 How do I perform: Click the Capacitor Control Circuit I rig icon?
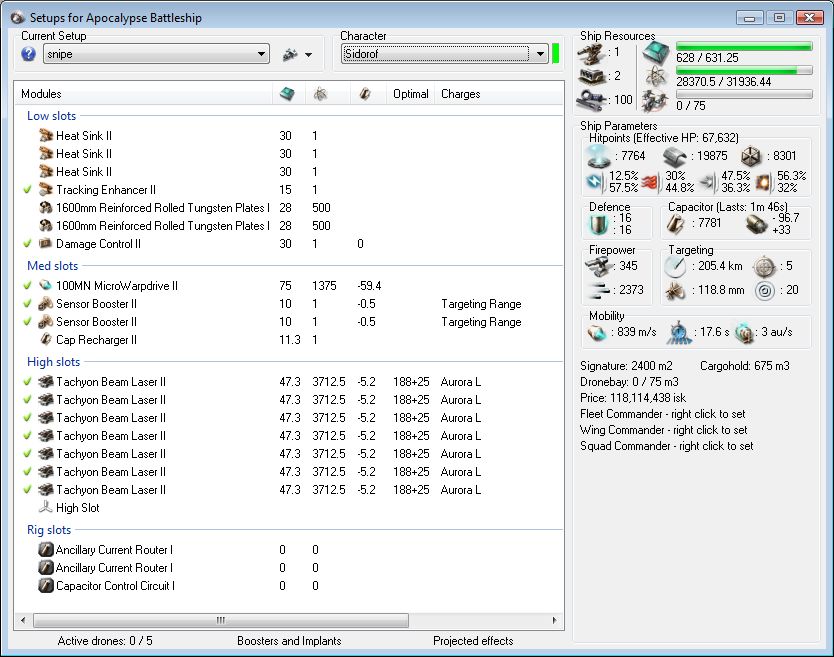46,586
